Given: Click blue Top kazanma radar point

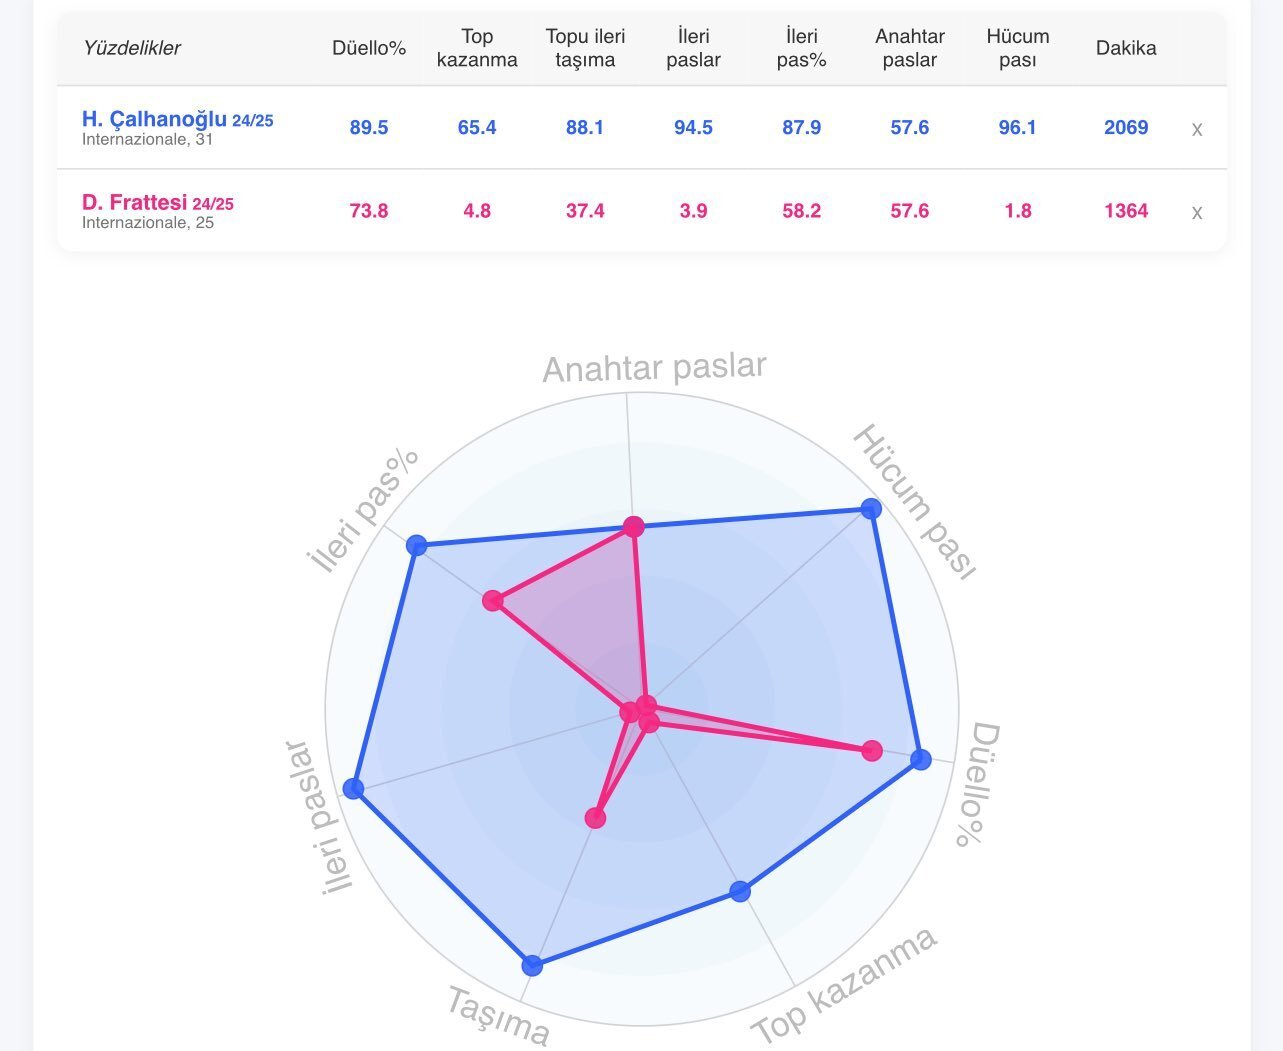Looking at the screenshot, I should (x=740, y=891).
